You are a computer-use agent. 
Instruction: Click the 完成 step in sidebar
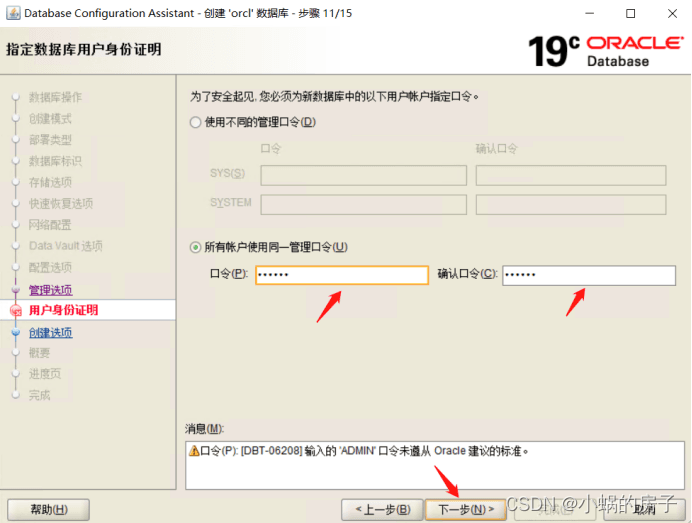(x=39, y=395)
